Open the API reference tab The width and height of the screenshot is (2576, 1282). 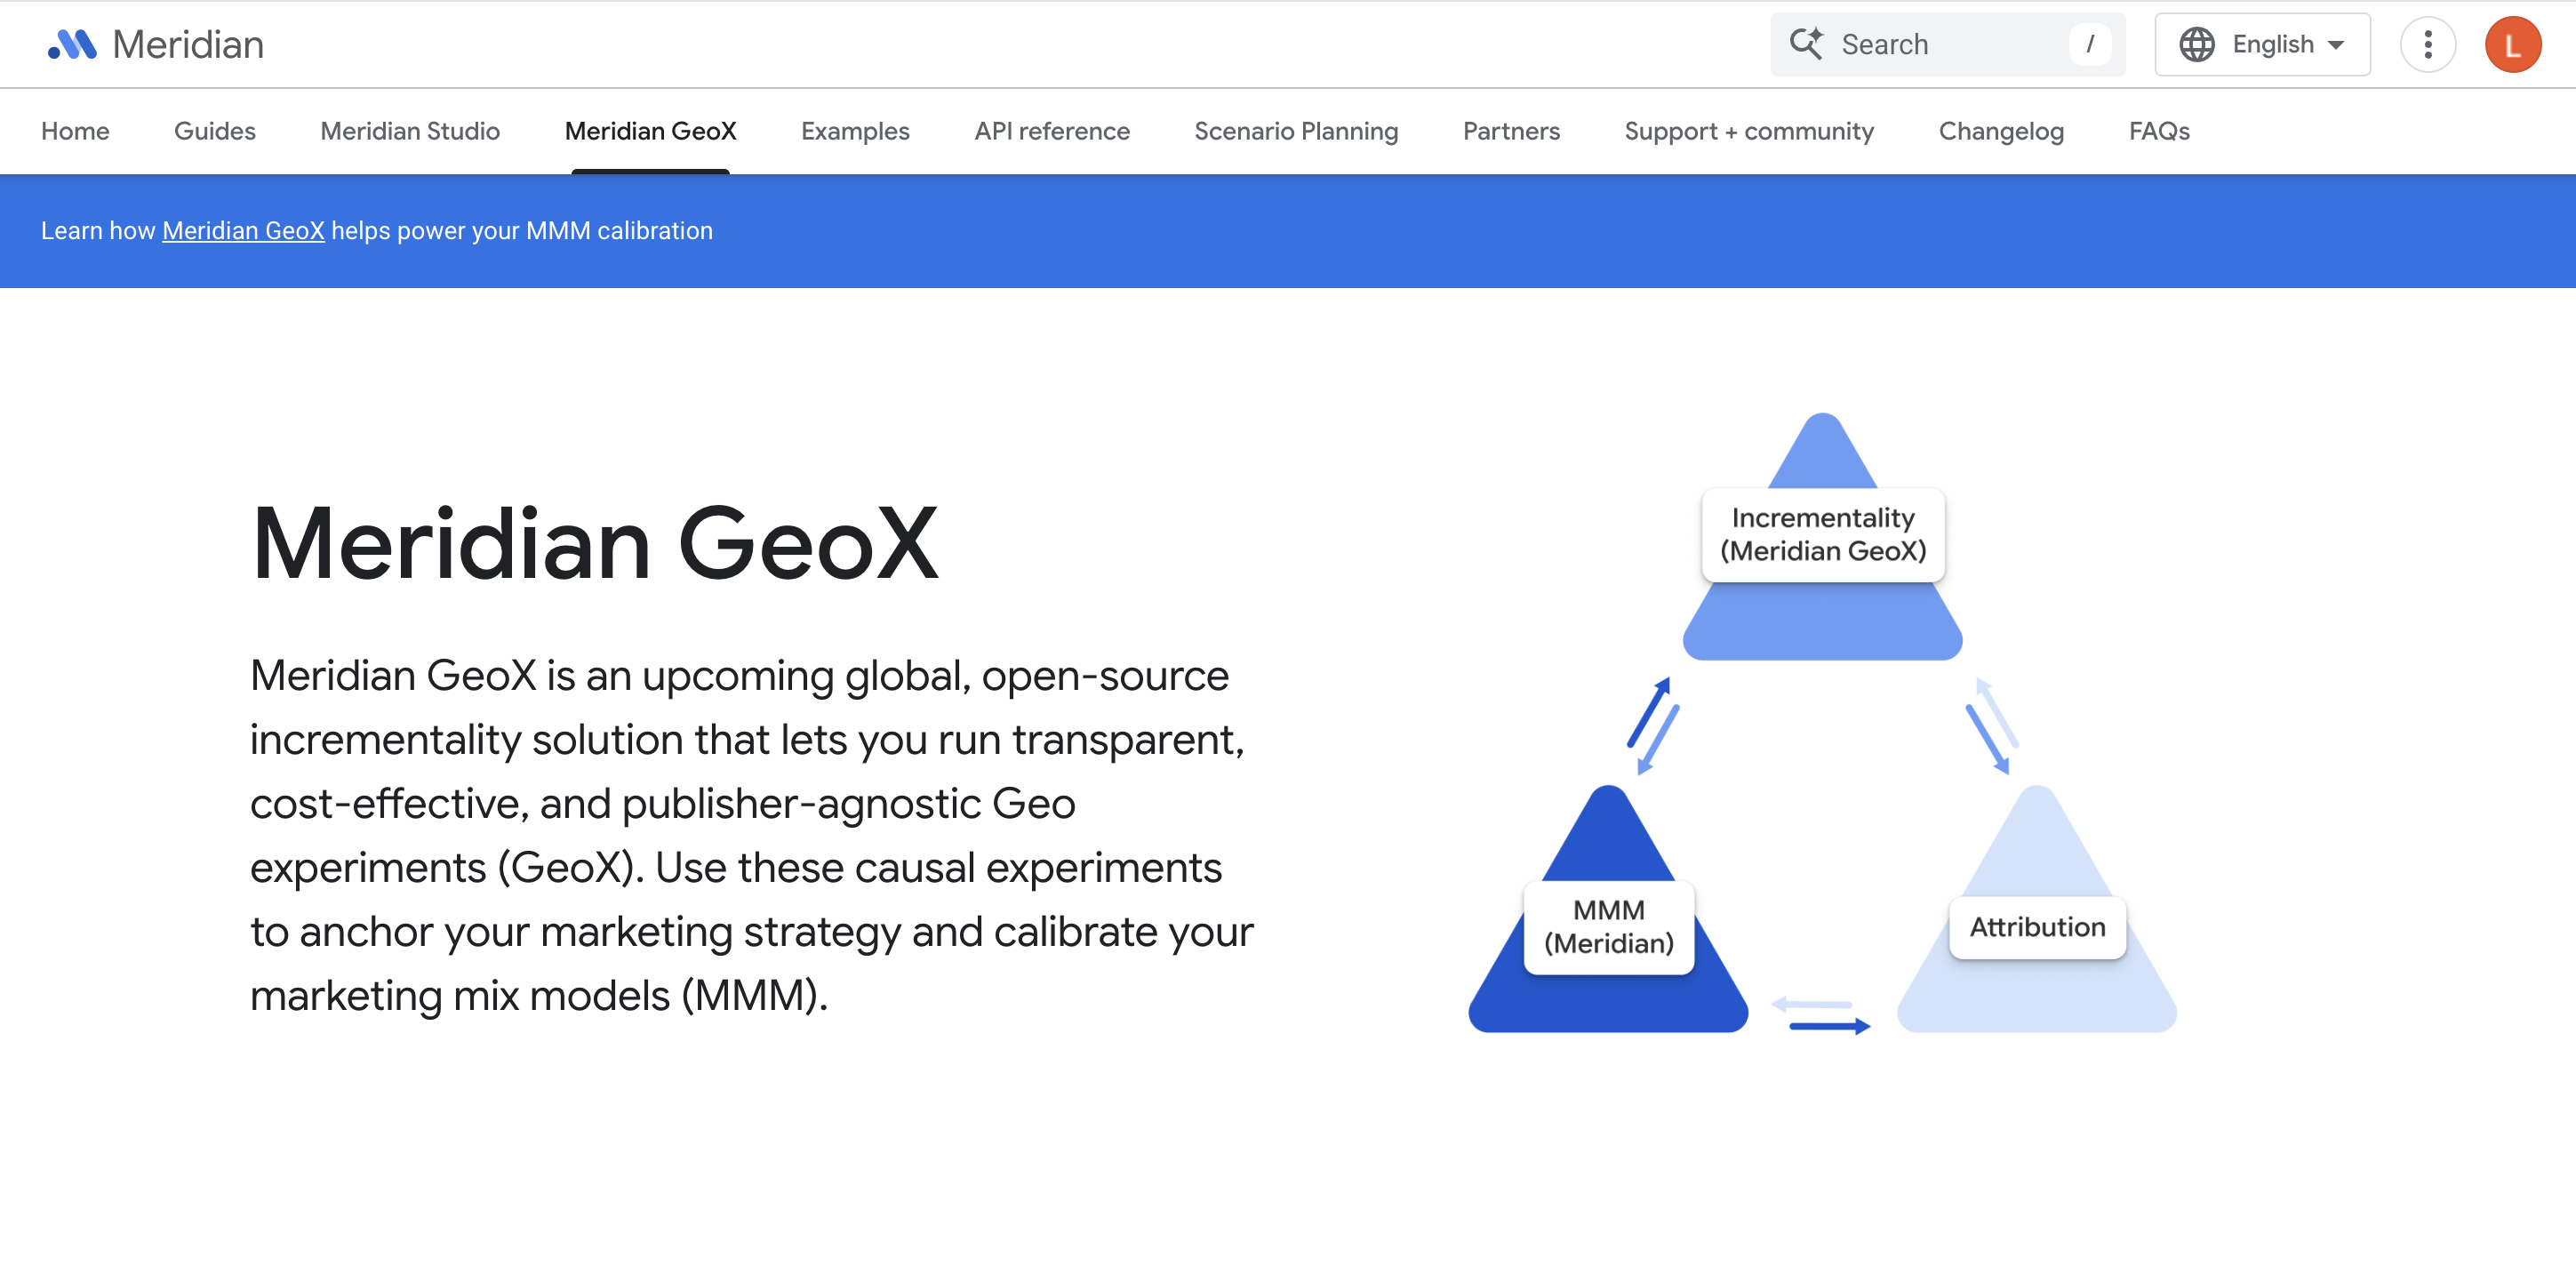[x=1052, y=131]
